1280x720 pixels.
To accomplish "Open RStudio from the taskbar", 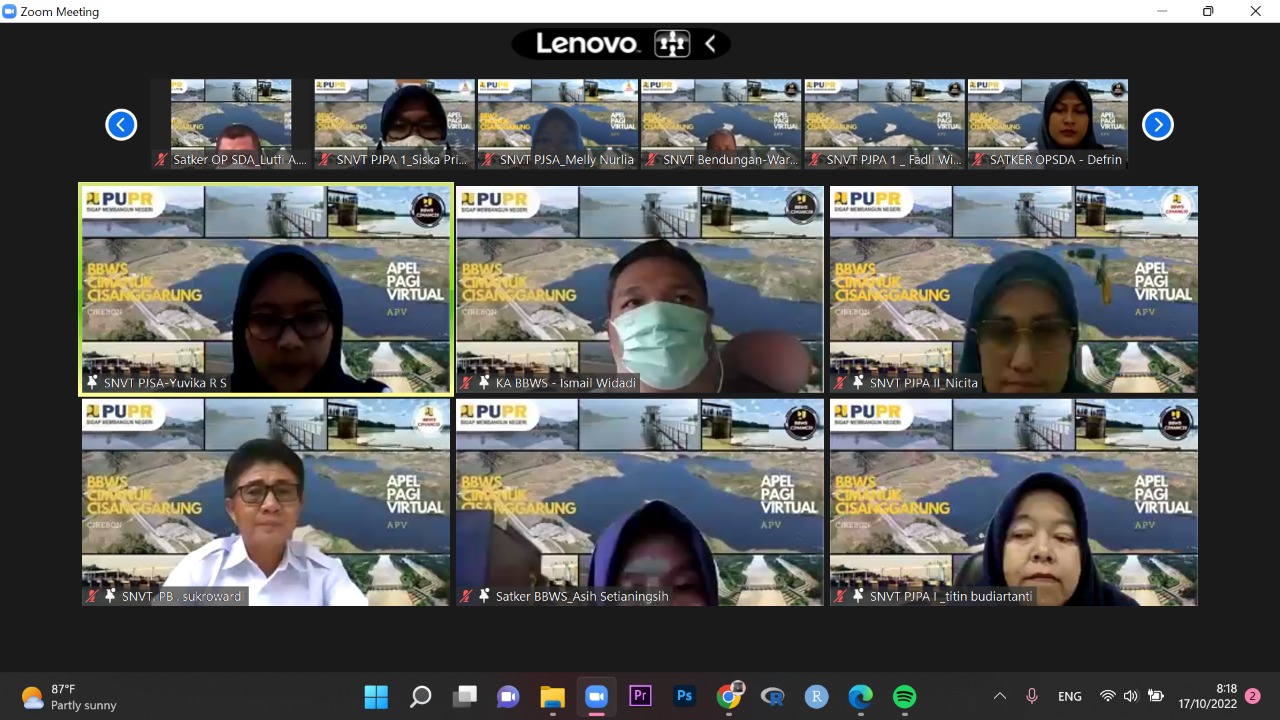I will pos(817,696).
